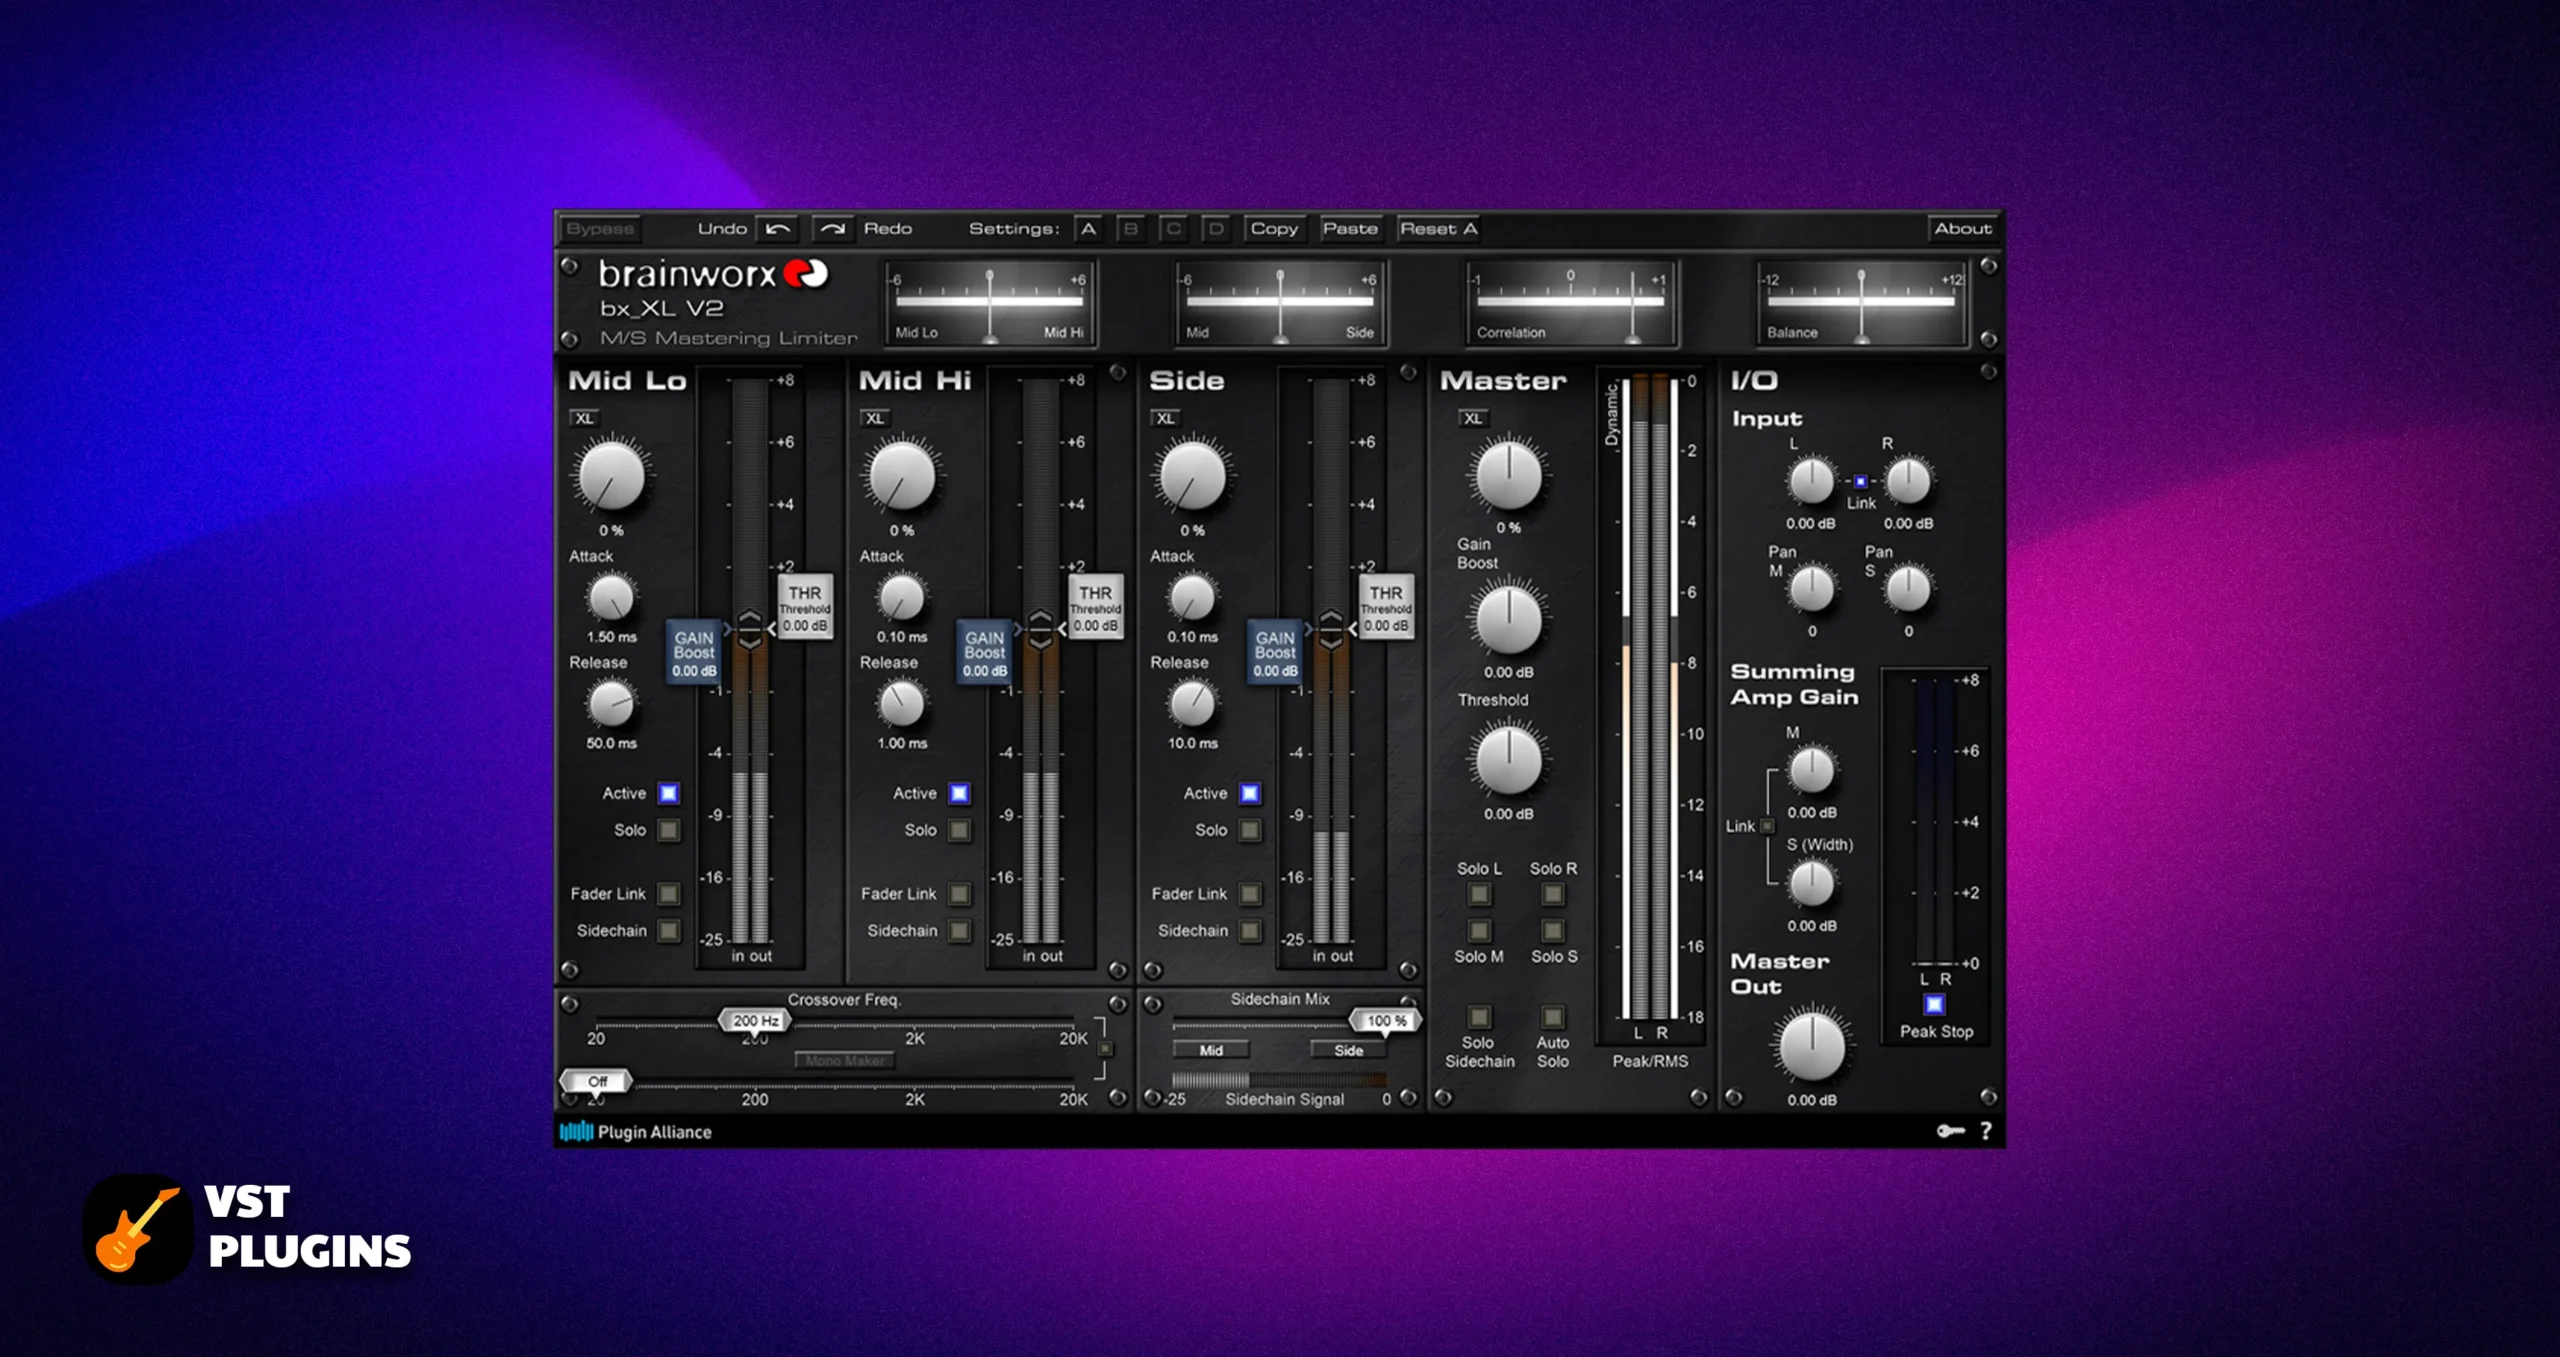Toggle Peak Stop checkbox
The width and height of the screenshot is (2560, 1357).
[x=1934, y=1004]
